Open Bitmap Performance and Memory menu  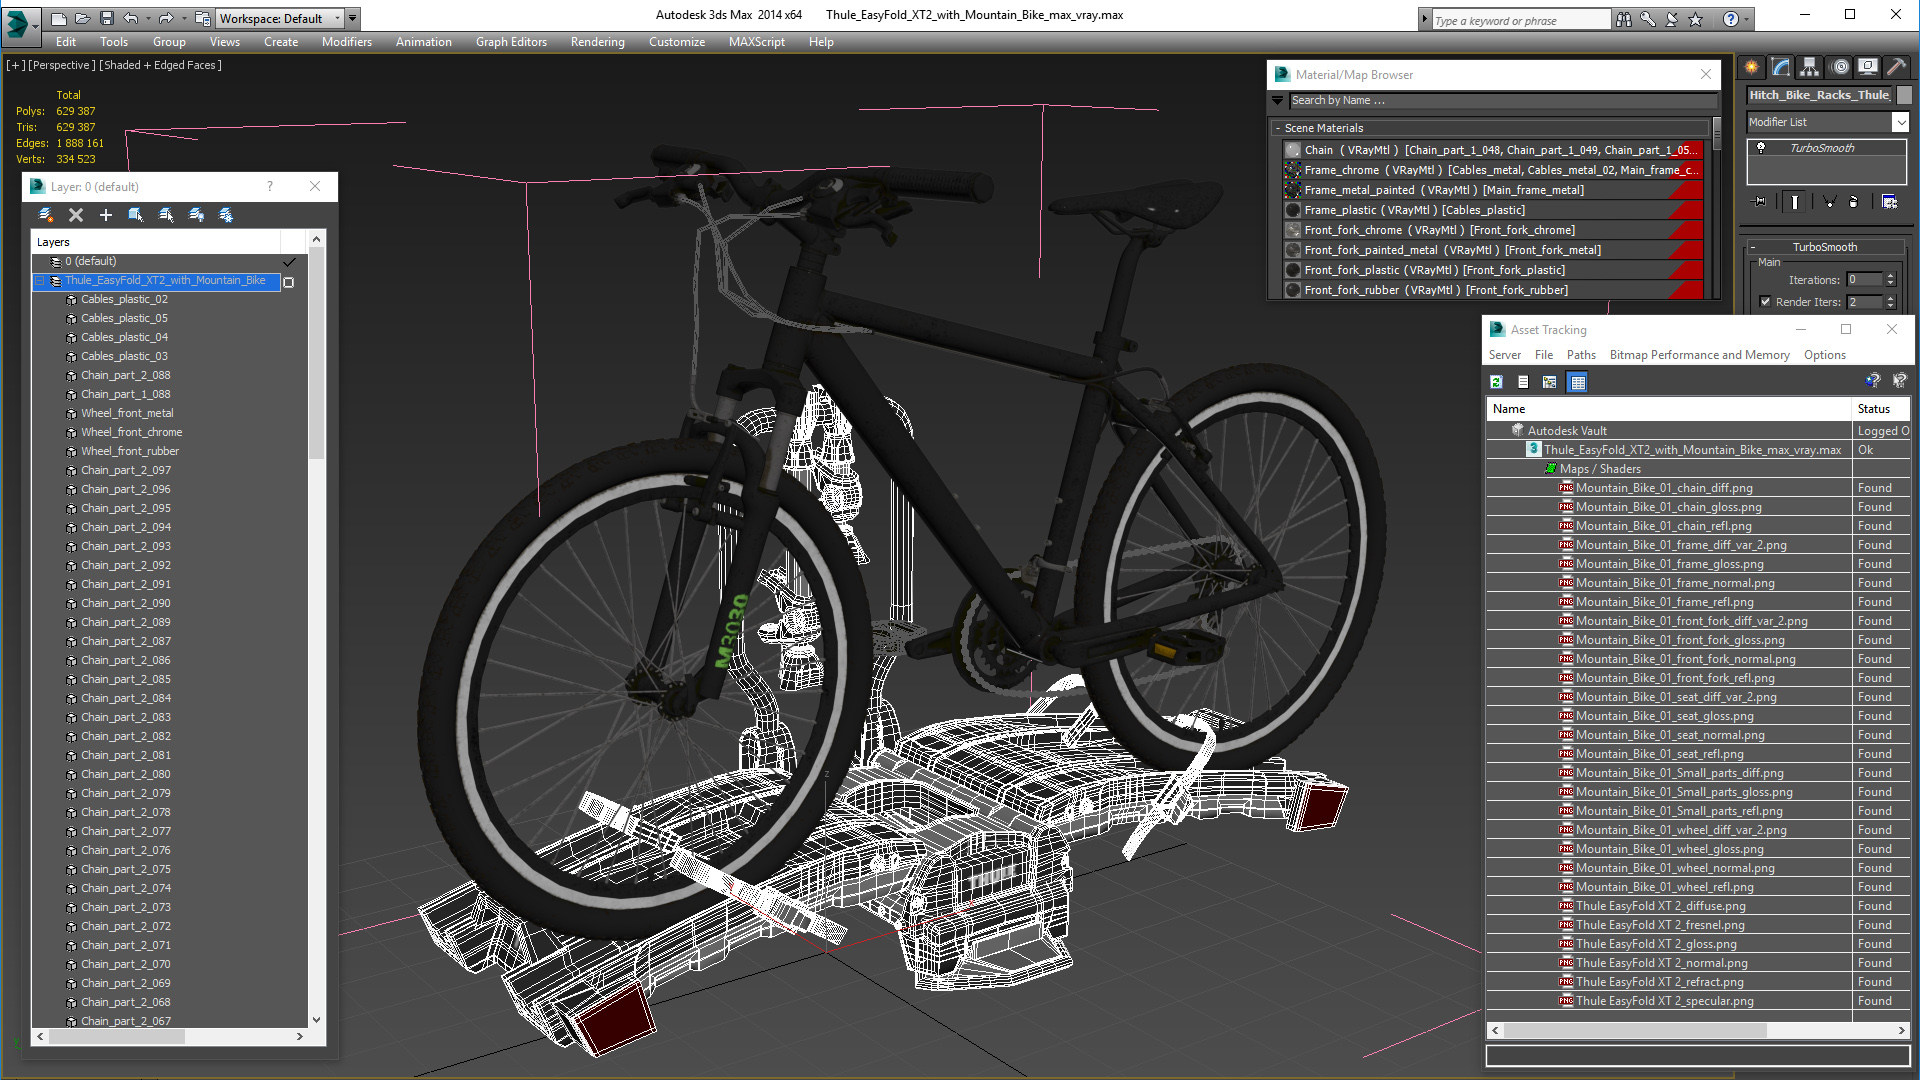click(x=1700, y=355)
